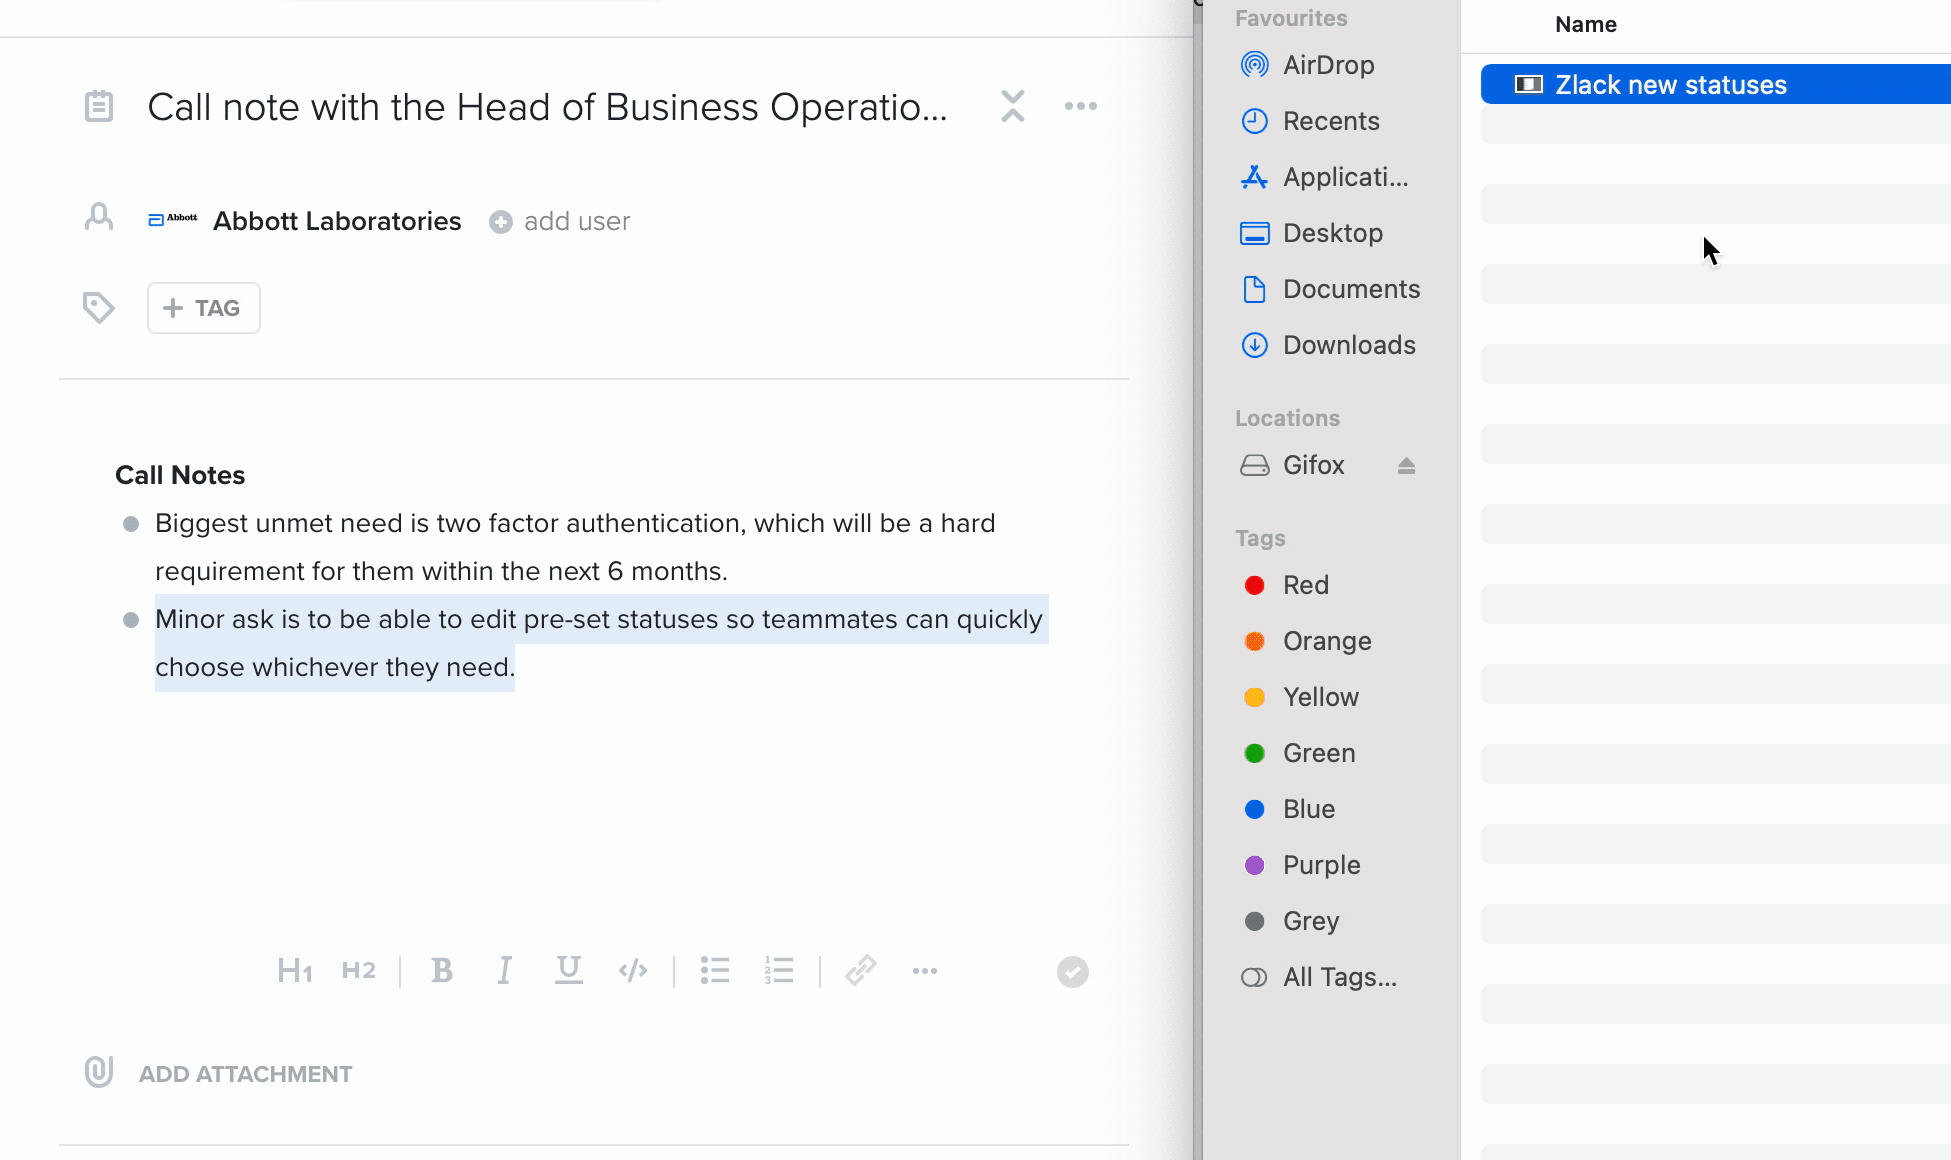
Task: Click the Zlack new statuses file icon
Action: coord(1529,84)
